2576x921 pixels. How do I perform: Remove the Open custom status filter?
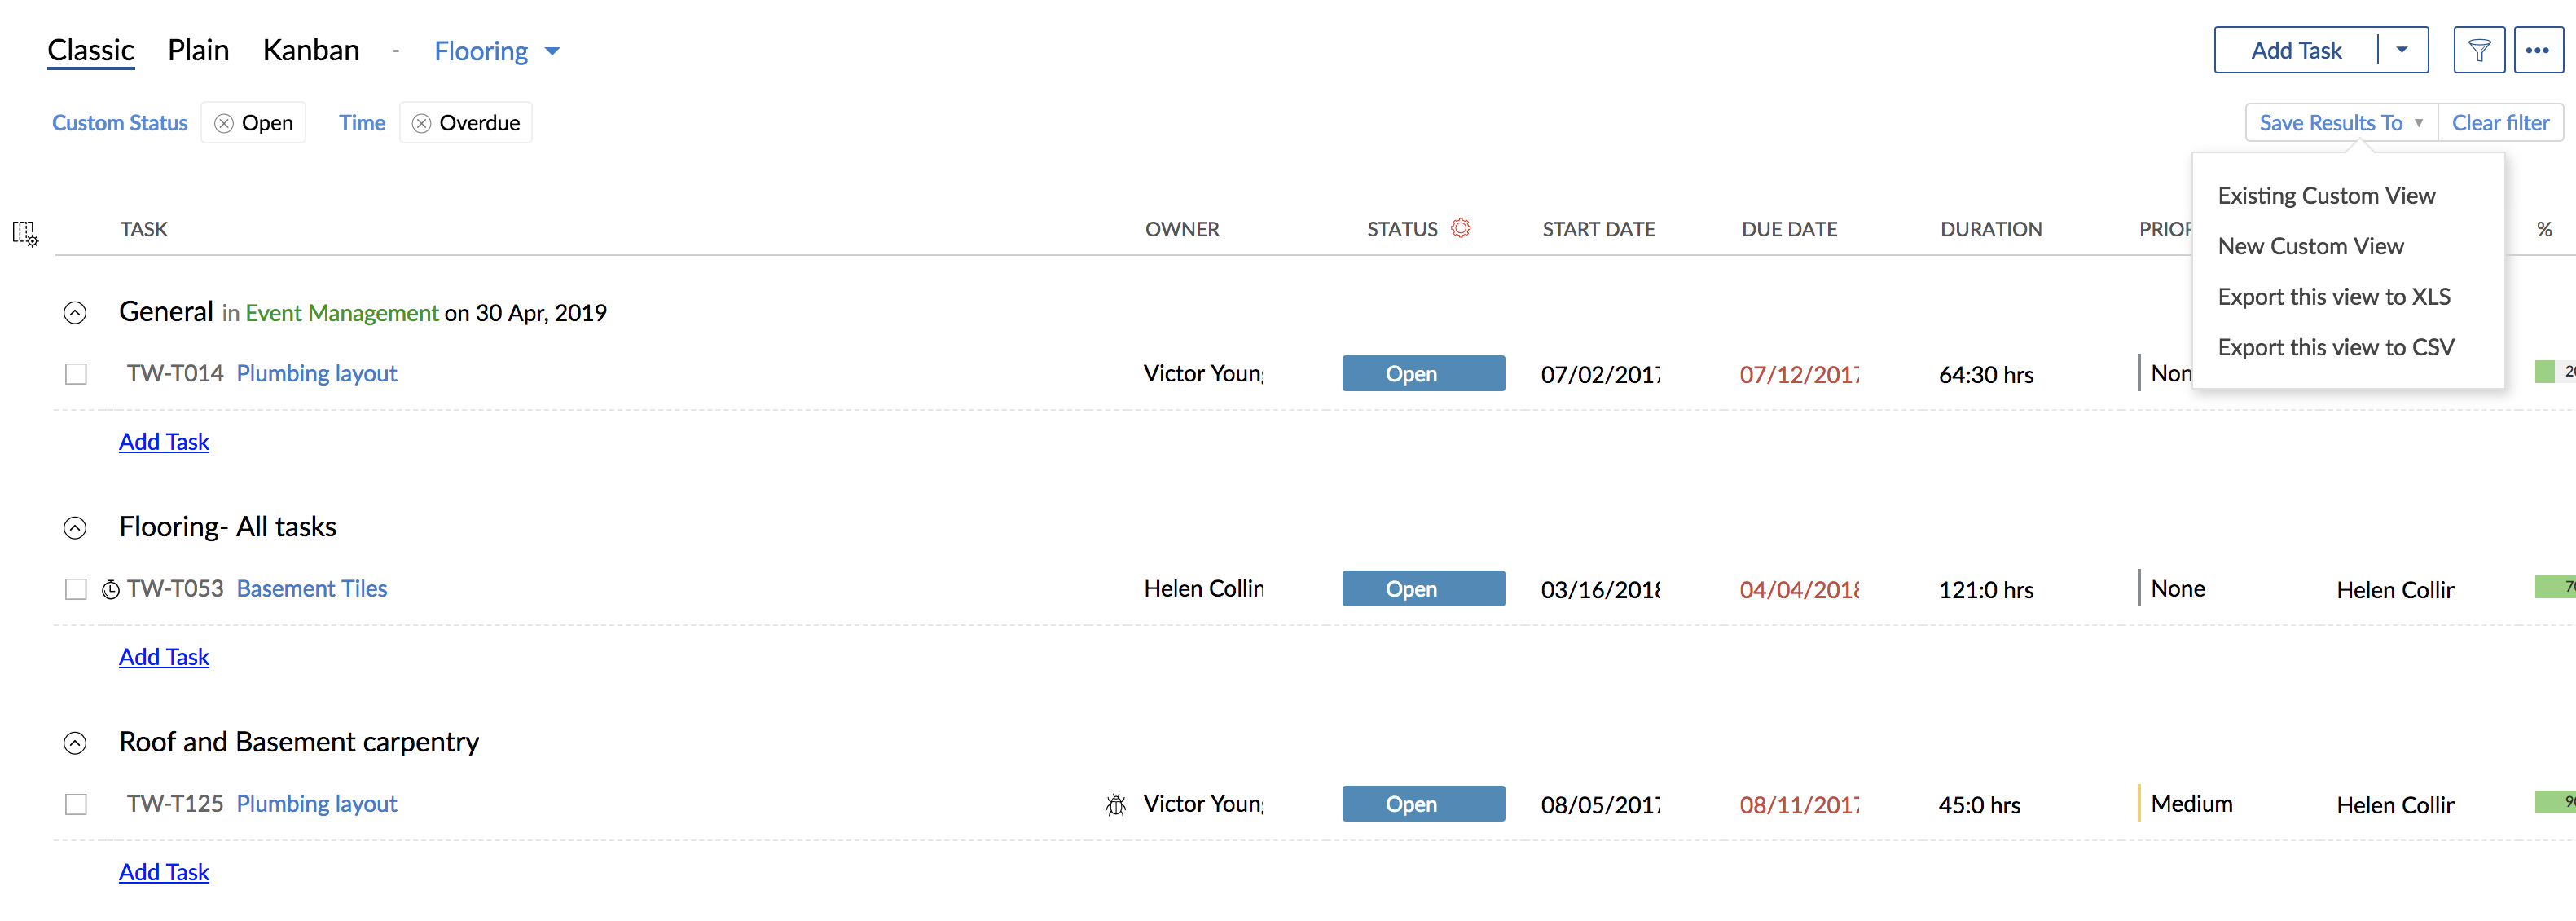(224, 123)
